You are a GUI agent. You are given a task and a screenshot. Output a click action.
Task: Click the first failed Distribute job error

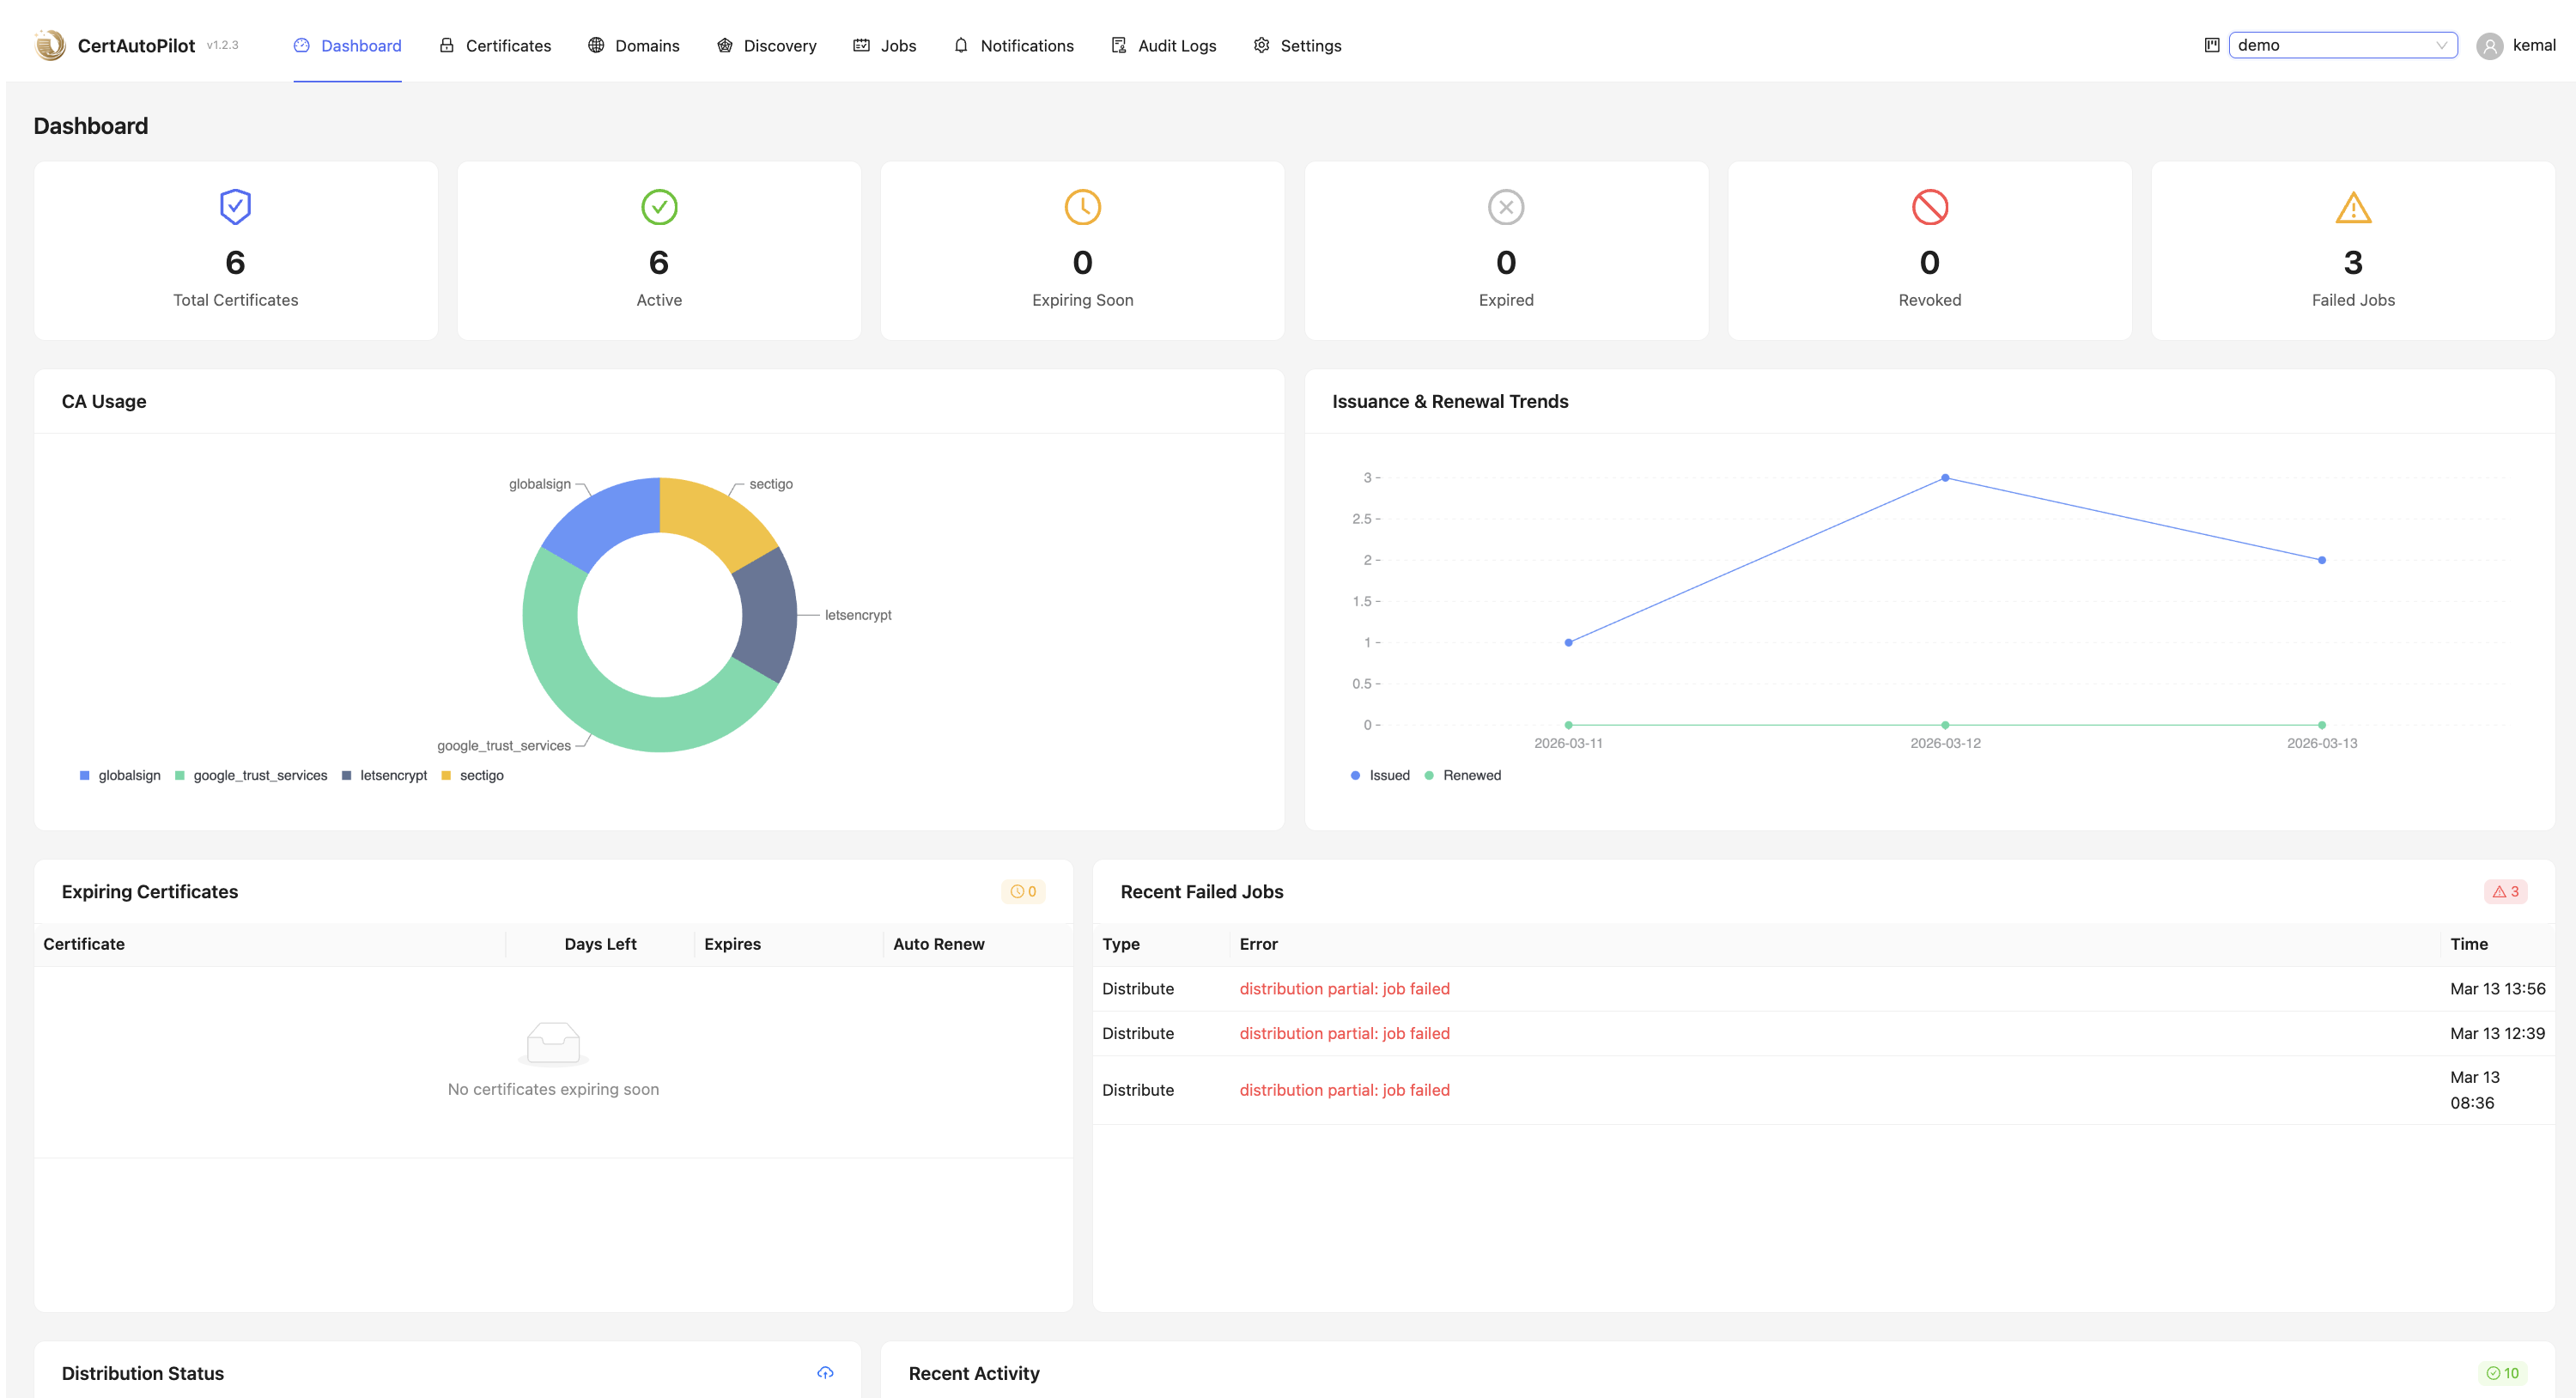[x=1344, y=988]
